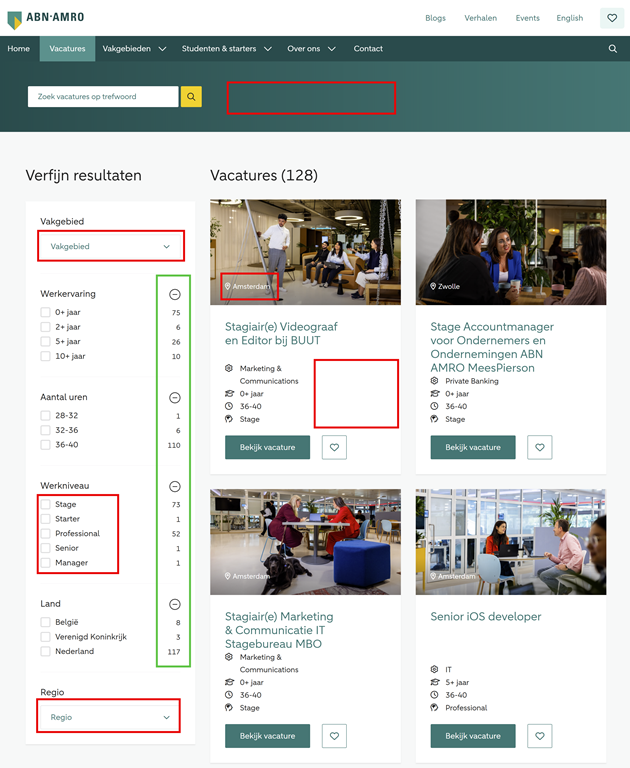The width and height of the screenshot is (630, 768).
Task: Click the yellow search magnifier button
Action: pos(191,97)
